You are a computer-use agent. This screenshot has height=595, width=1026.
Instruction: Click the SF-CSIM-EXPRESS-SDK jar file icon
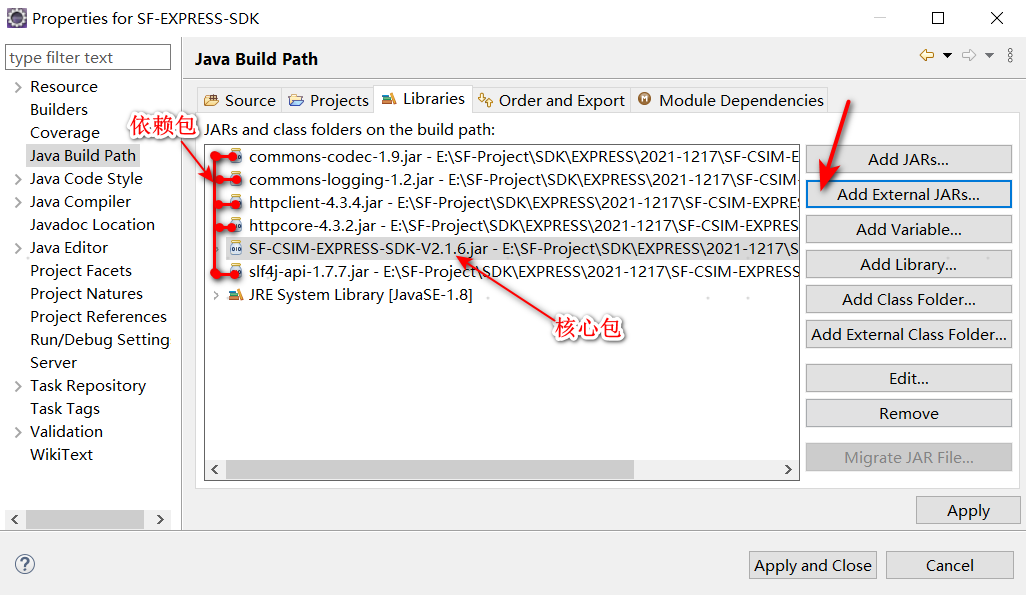[x=236, y=248]
